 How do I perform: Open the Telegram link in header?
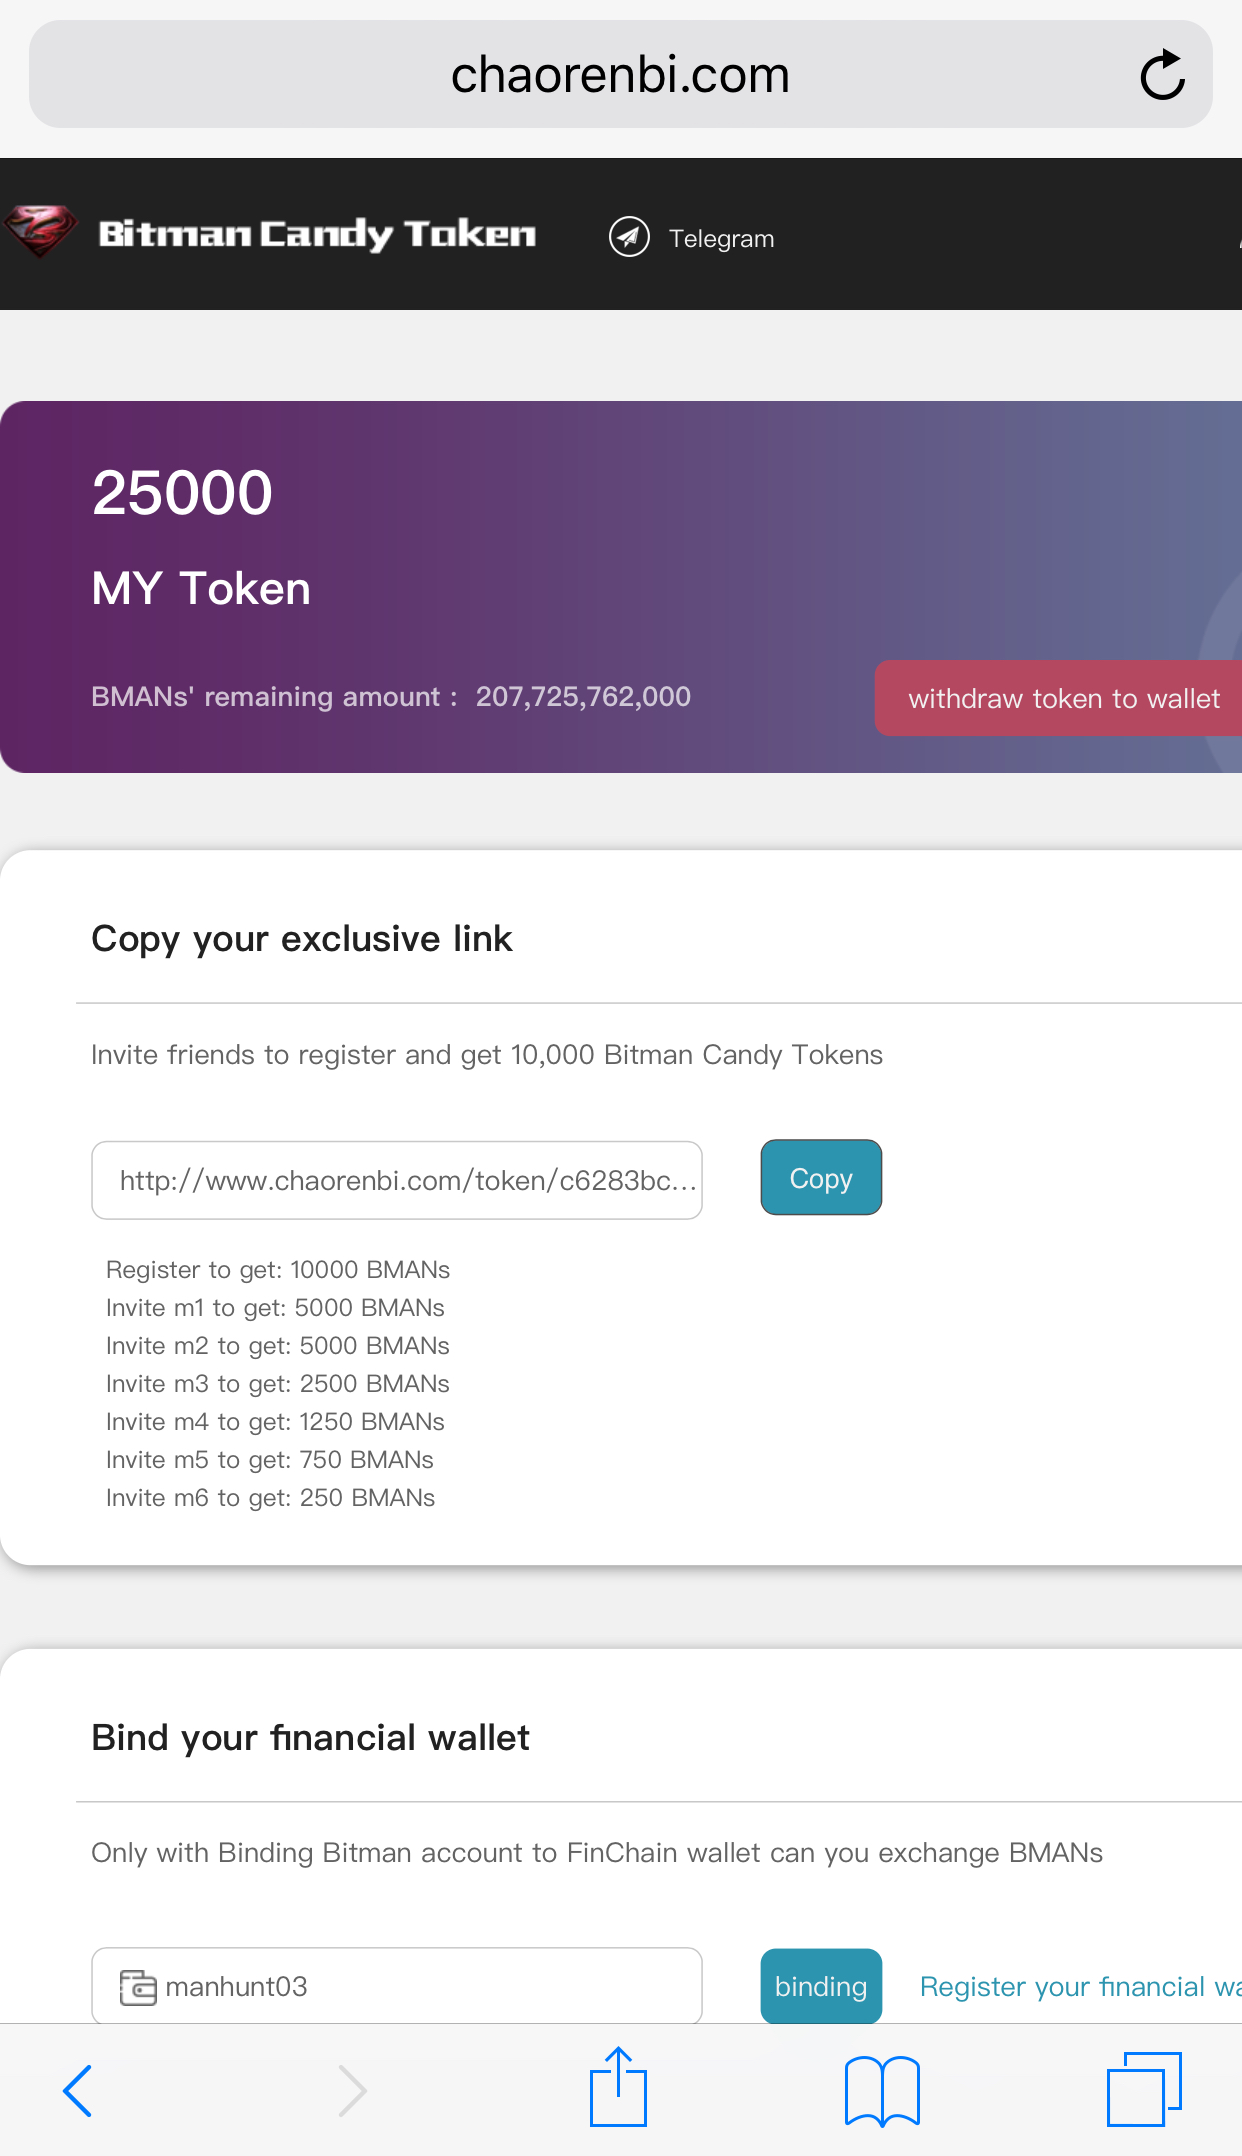click(721, 239)
